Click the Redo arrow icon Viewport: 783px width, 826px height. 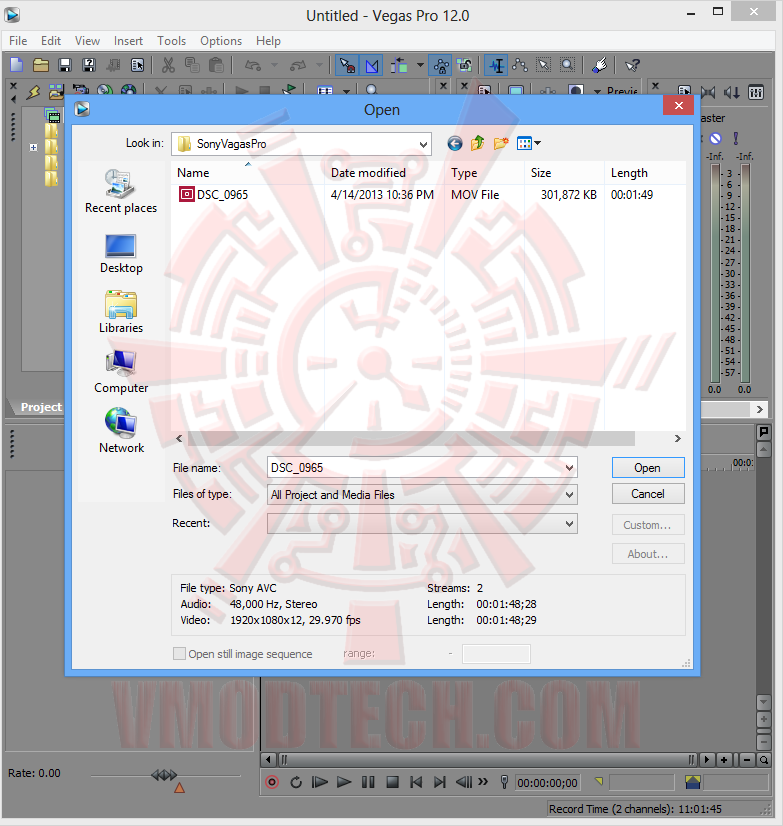(298, 65)
